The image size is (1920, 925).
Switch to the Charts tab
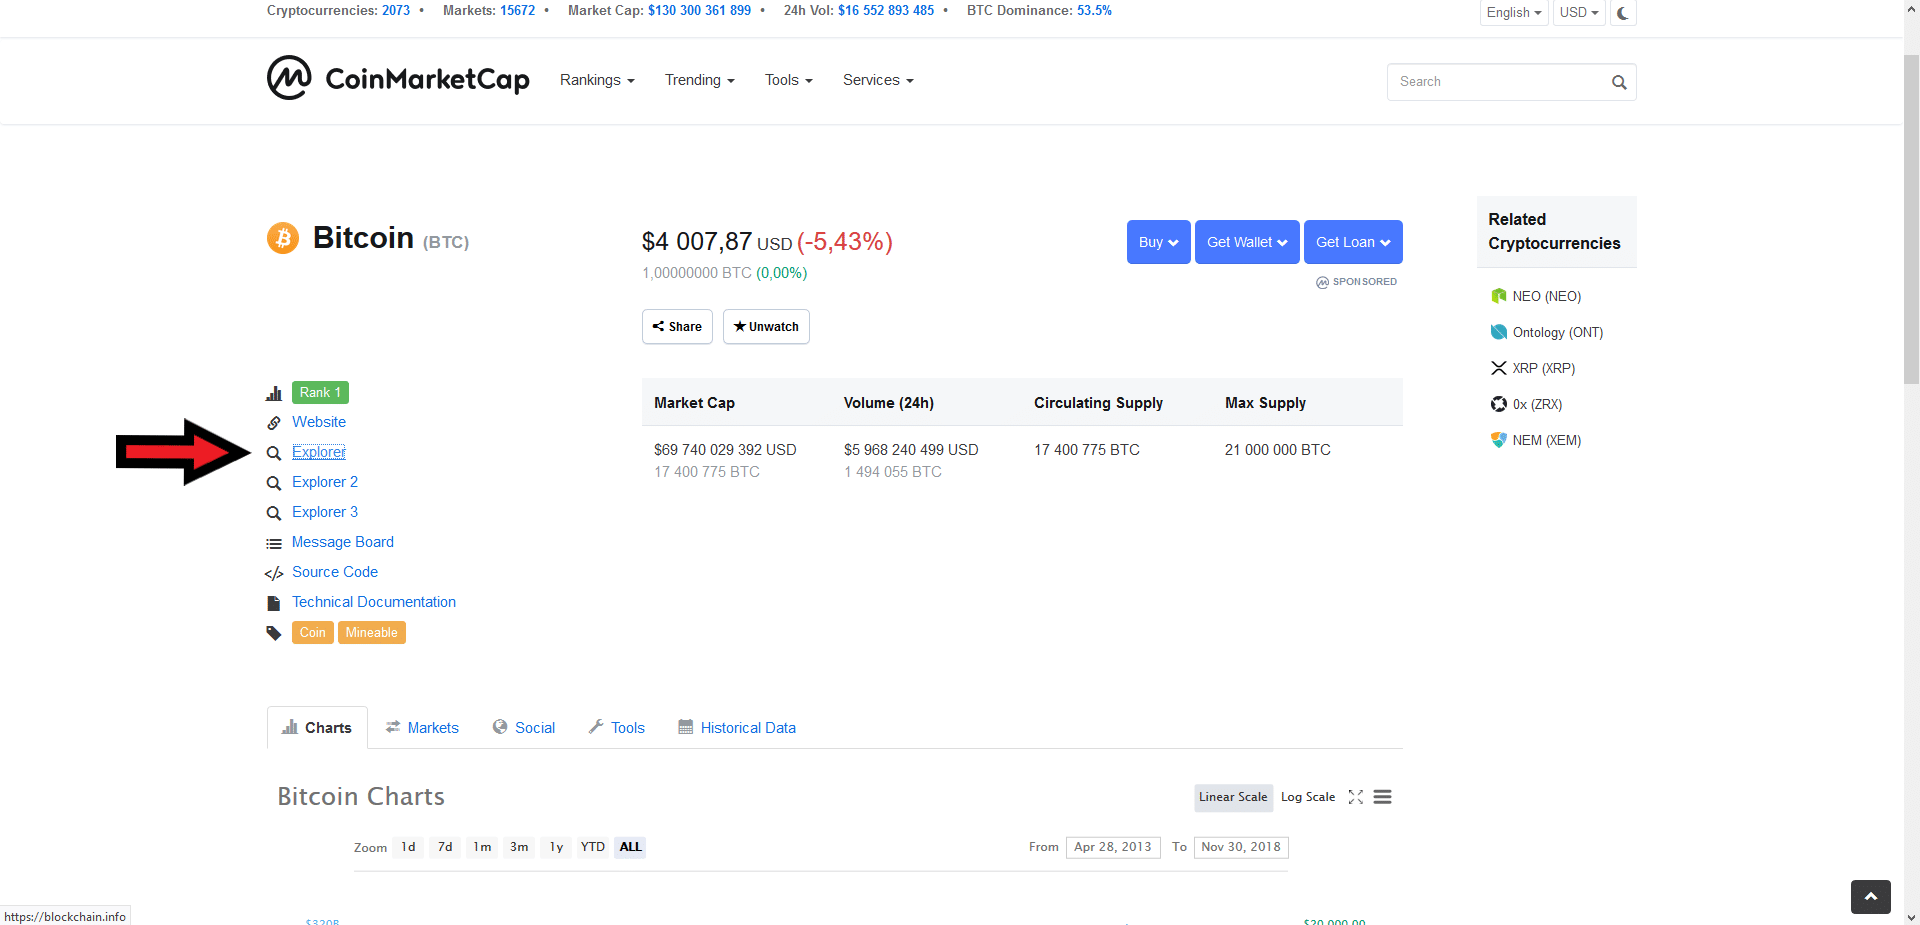tap(317, 728)
